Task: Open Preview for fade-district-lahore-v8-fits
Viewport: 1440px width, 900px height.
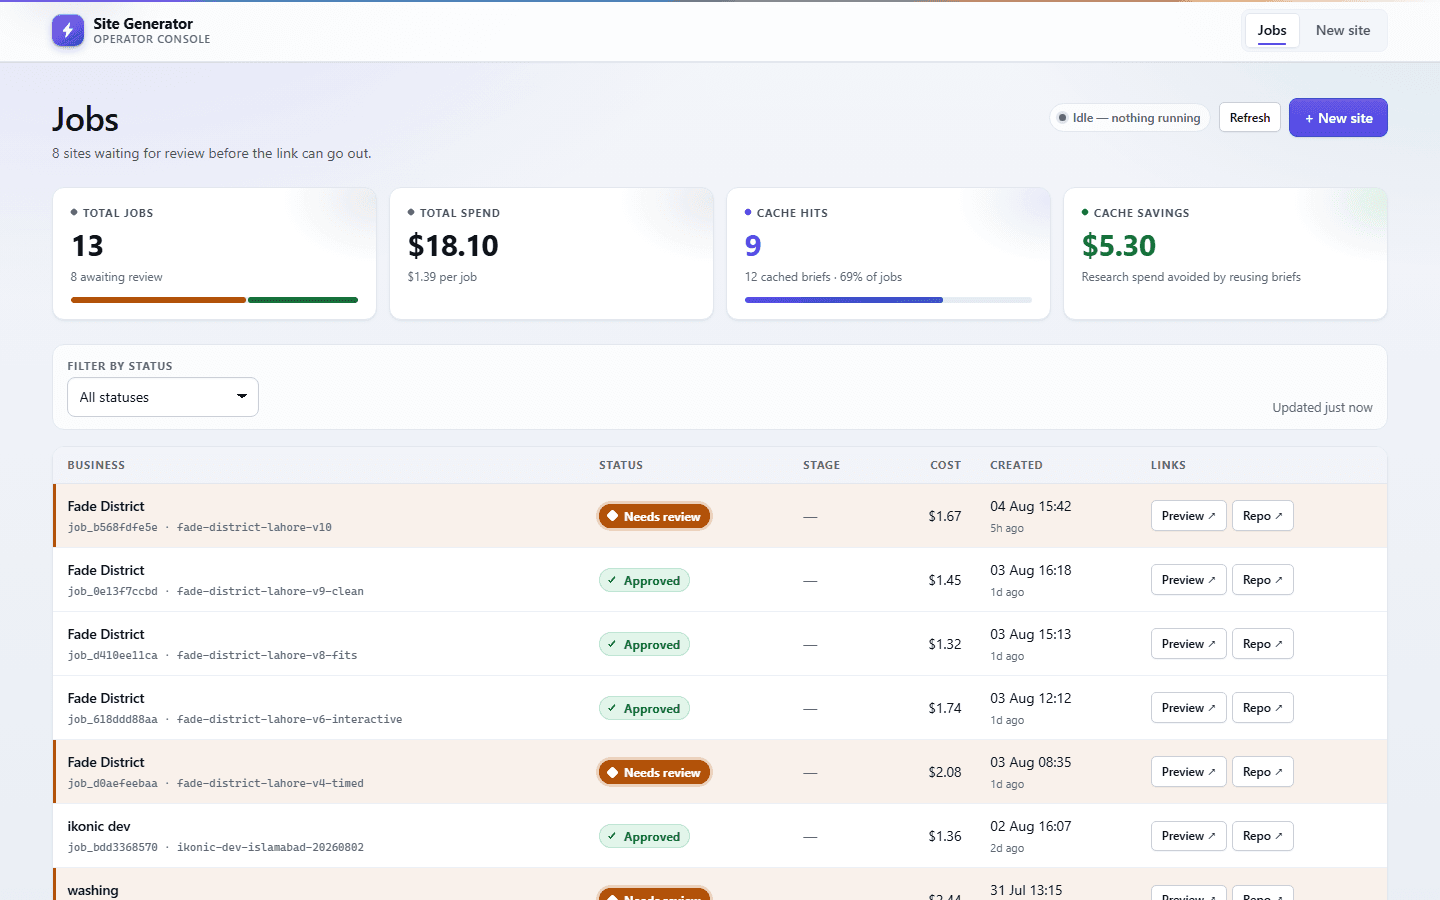Action: click(1188, 644)
